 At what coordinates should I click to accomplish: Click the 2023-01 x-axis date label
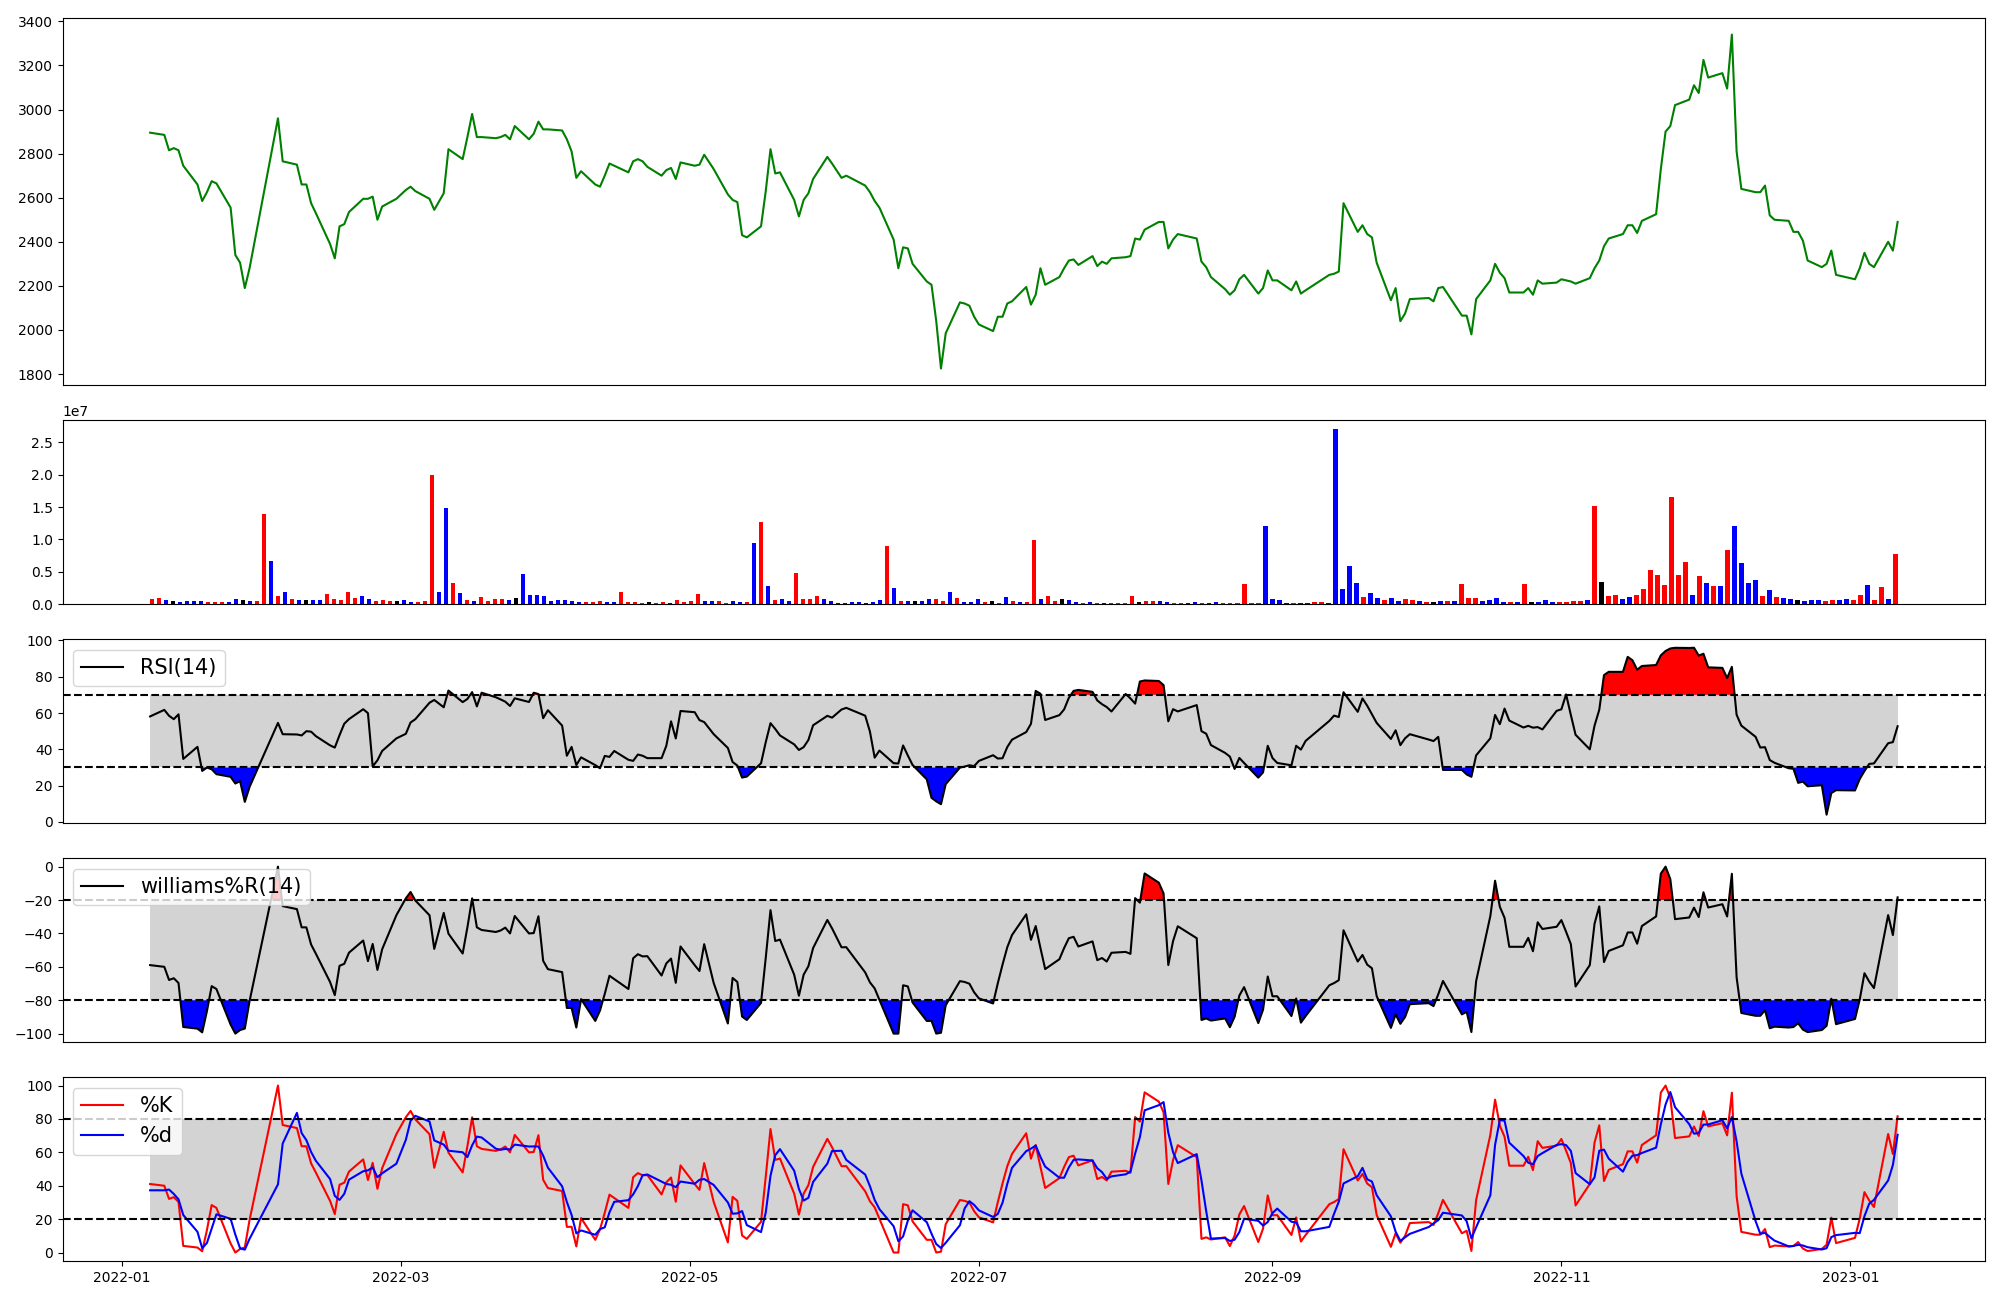1850,1277
